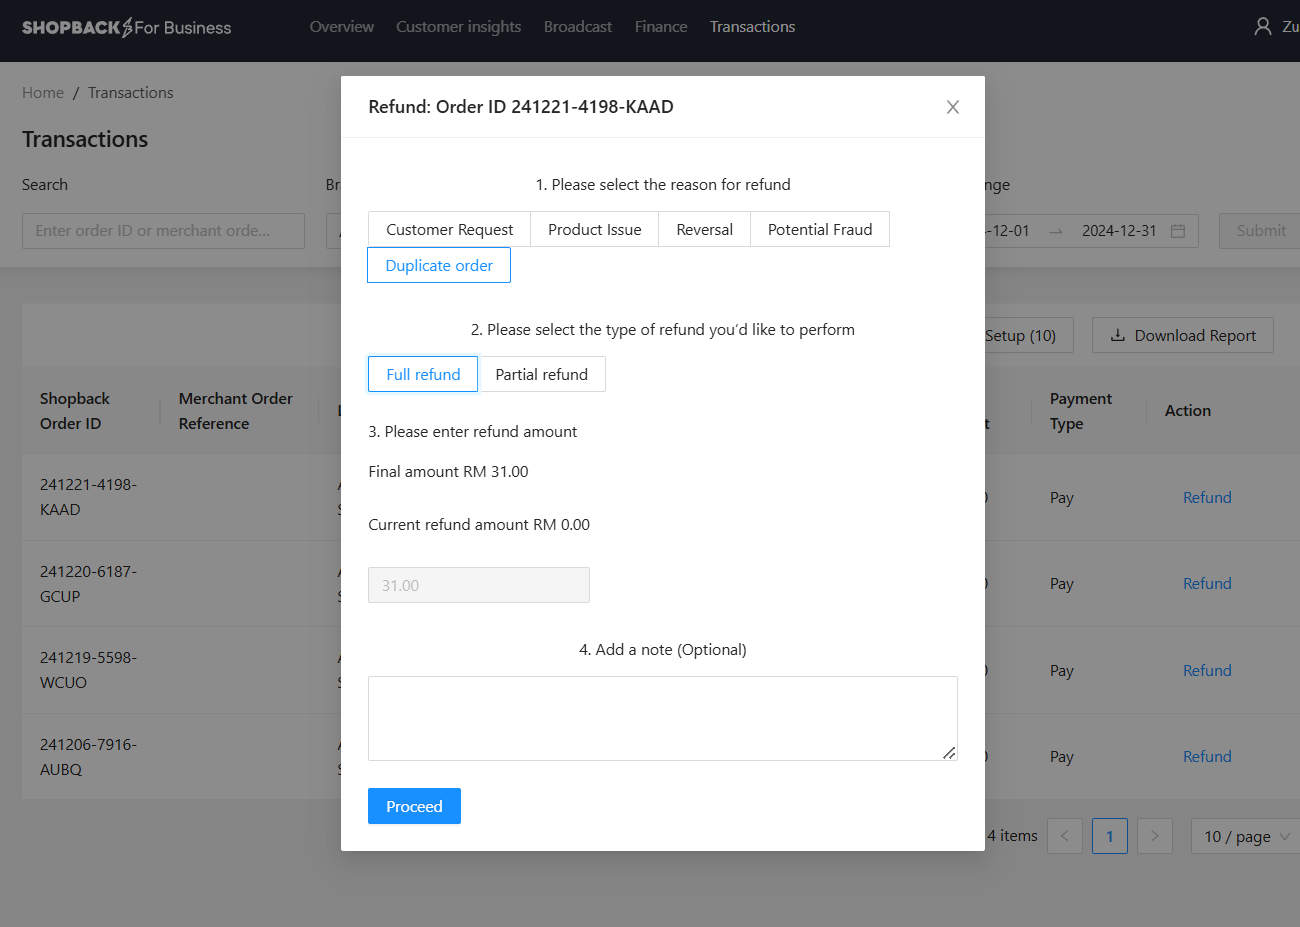The height and width of the screenshot is (927, 1300).
Task: Select Potential Fraud refund reason
Action: pyautogui.click(x=819, y=229)
